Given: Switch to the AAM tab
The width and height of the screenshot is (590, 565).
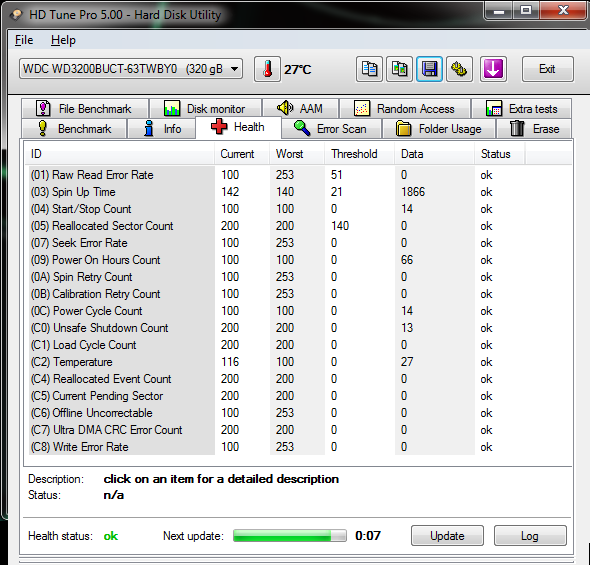Looking at the screenshot, I should (300, 109).
